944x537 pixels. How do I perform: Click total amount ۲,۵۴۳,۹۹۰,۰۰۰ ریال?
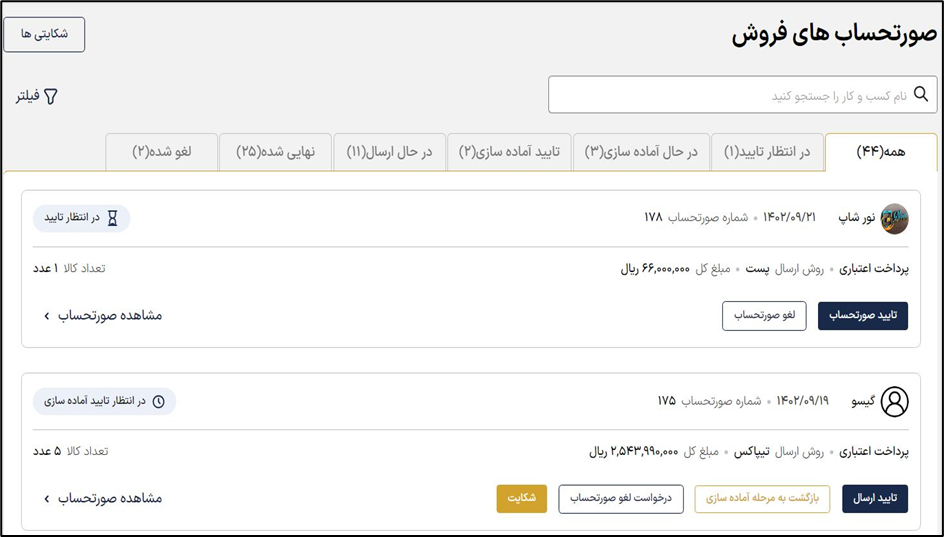[x=633, y=453]
